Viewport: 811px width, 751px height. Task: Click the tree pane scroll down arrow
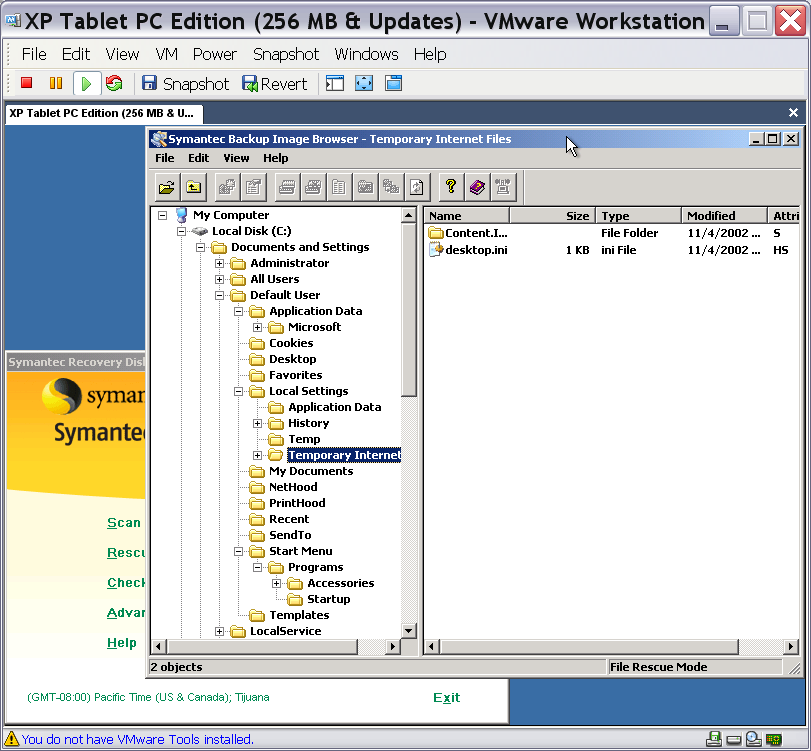click(x=408, y=631)
